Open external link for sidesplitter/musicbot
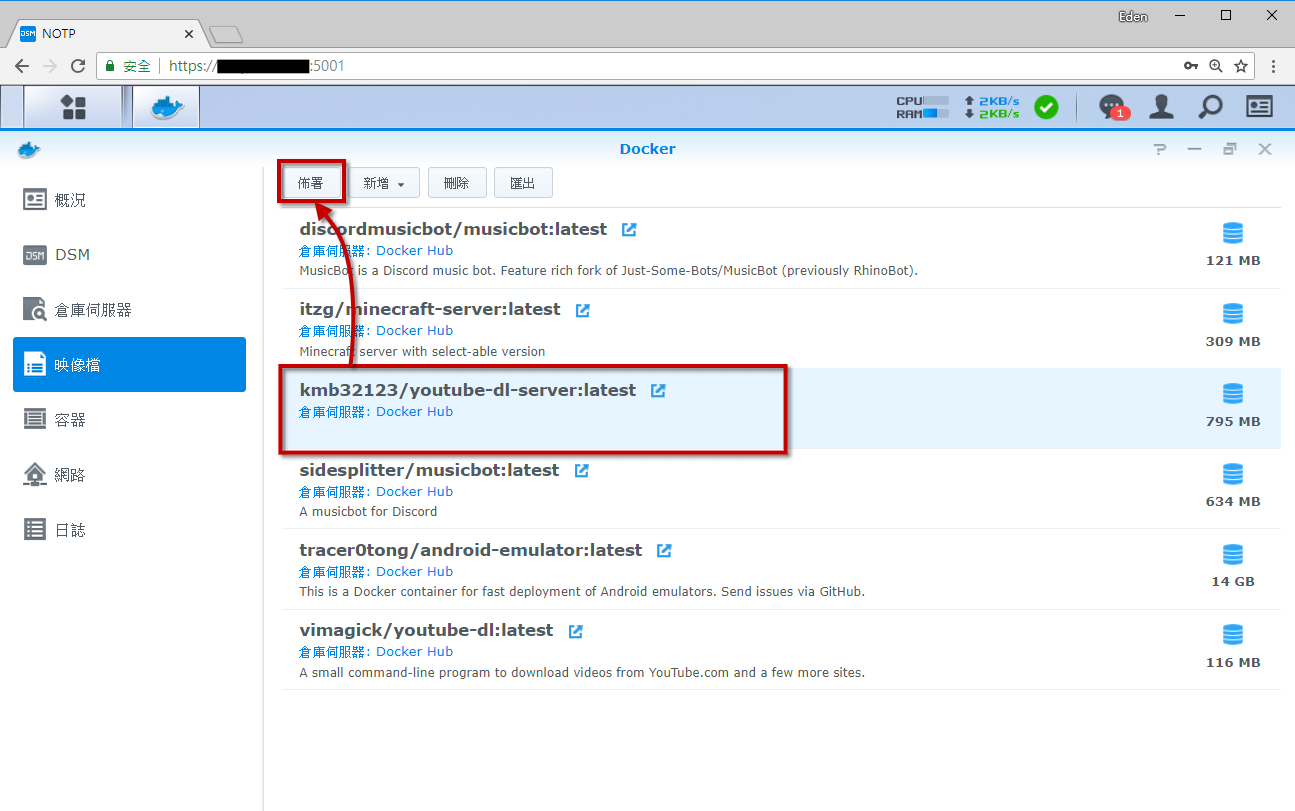The width and height of the screenshot is (1295, 811). pos(581,470)
